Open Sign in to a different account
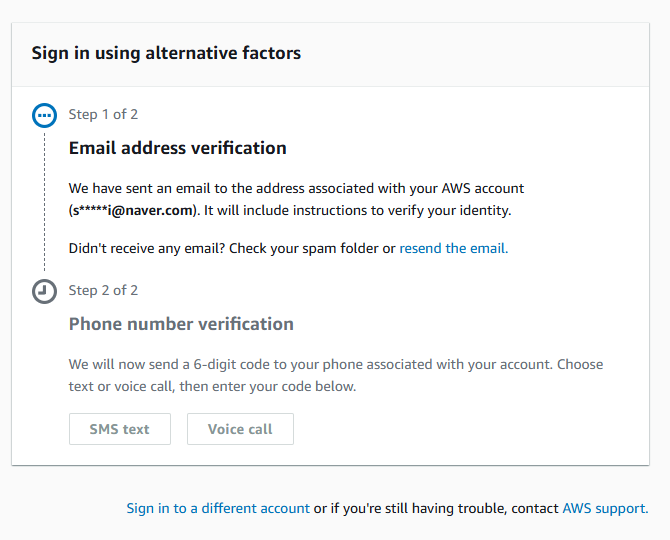This screenshot has height=540, width=670. point(218,508)
